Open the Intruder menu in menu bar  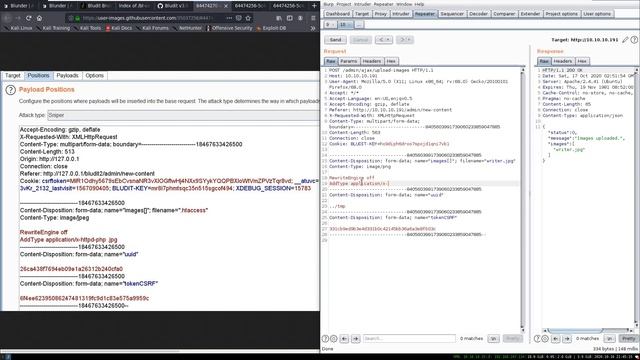pyautogui.click(x=362, y=4)
